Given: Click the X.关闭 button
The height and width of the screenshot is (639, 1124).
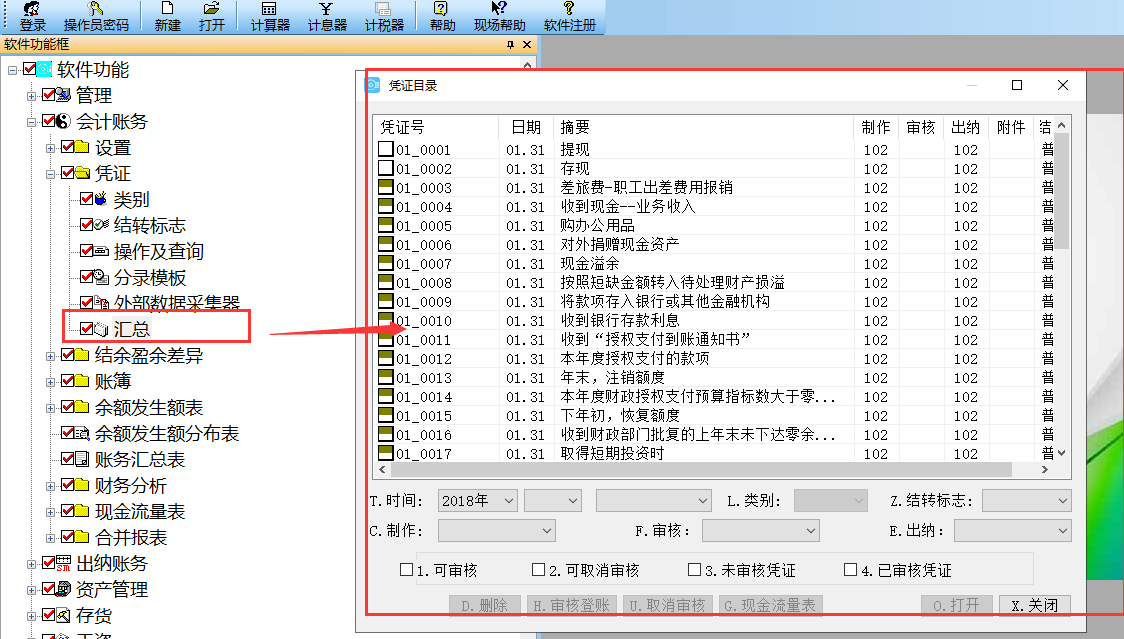Looking at the screenshot, I should [1035, 605].
